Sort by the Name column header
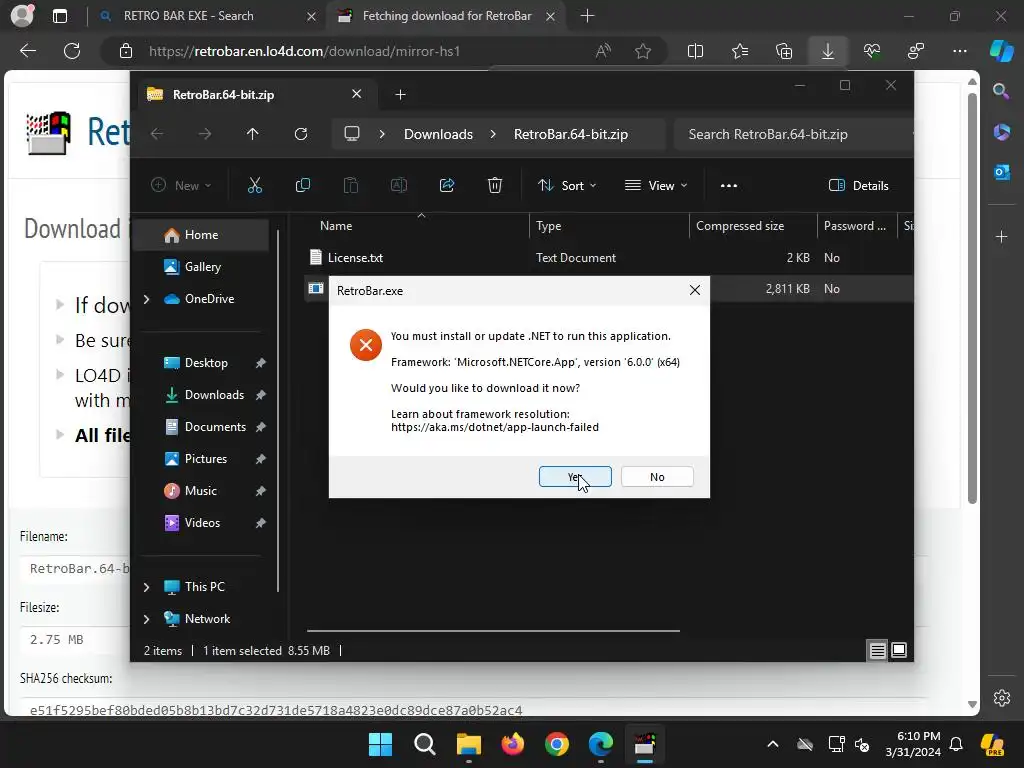 click(x=418, y=226)
